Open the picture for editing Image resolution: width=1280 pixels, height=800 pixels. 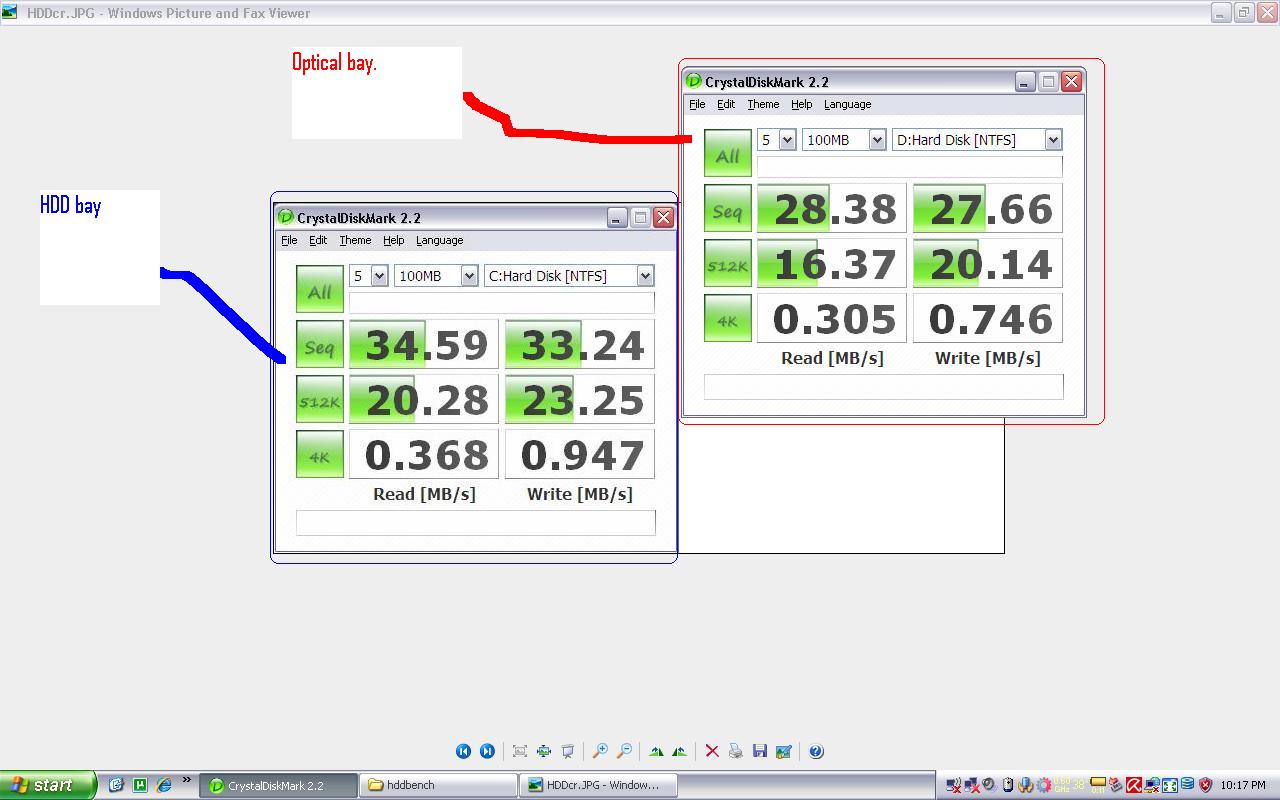(x=784, y=751)
